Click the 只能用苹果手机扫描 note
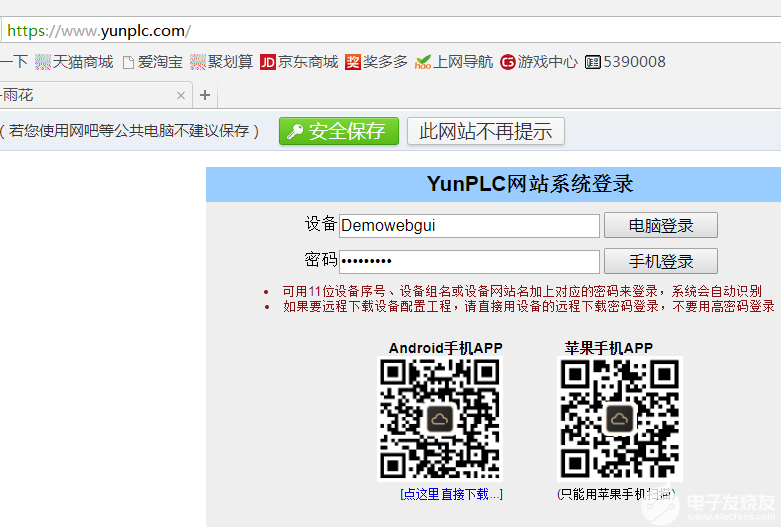 pyautogui.click(x=617, y=494)
